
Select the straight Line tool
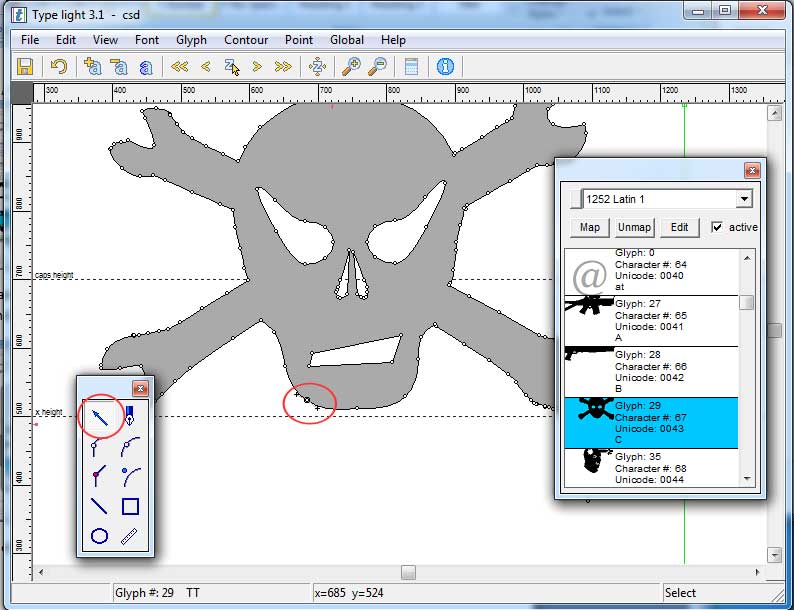[x=100, y=506]
